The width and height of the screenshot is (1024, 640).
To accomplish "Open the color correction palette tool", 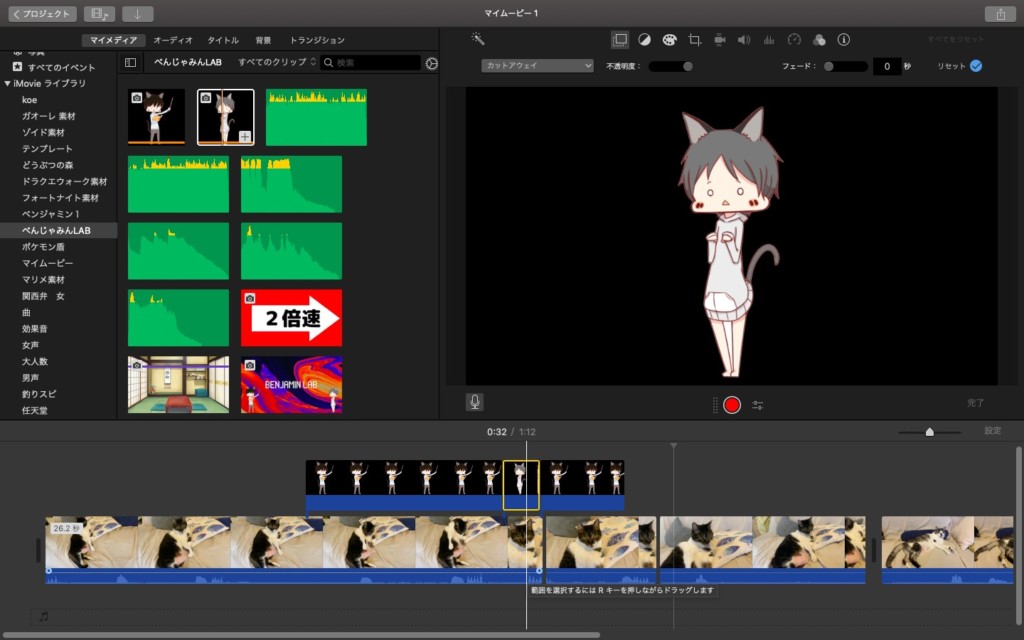I will click(669, 40).
